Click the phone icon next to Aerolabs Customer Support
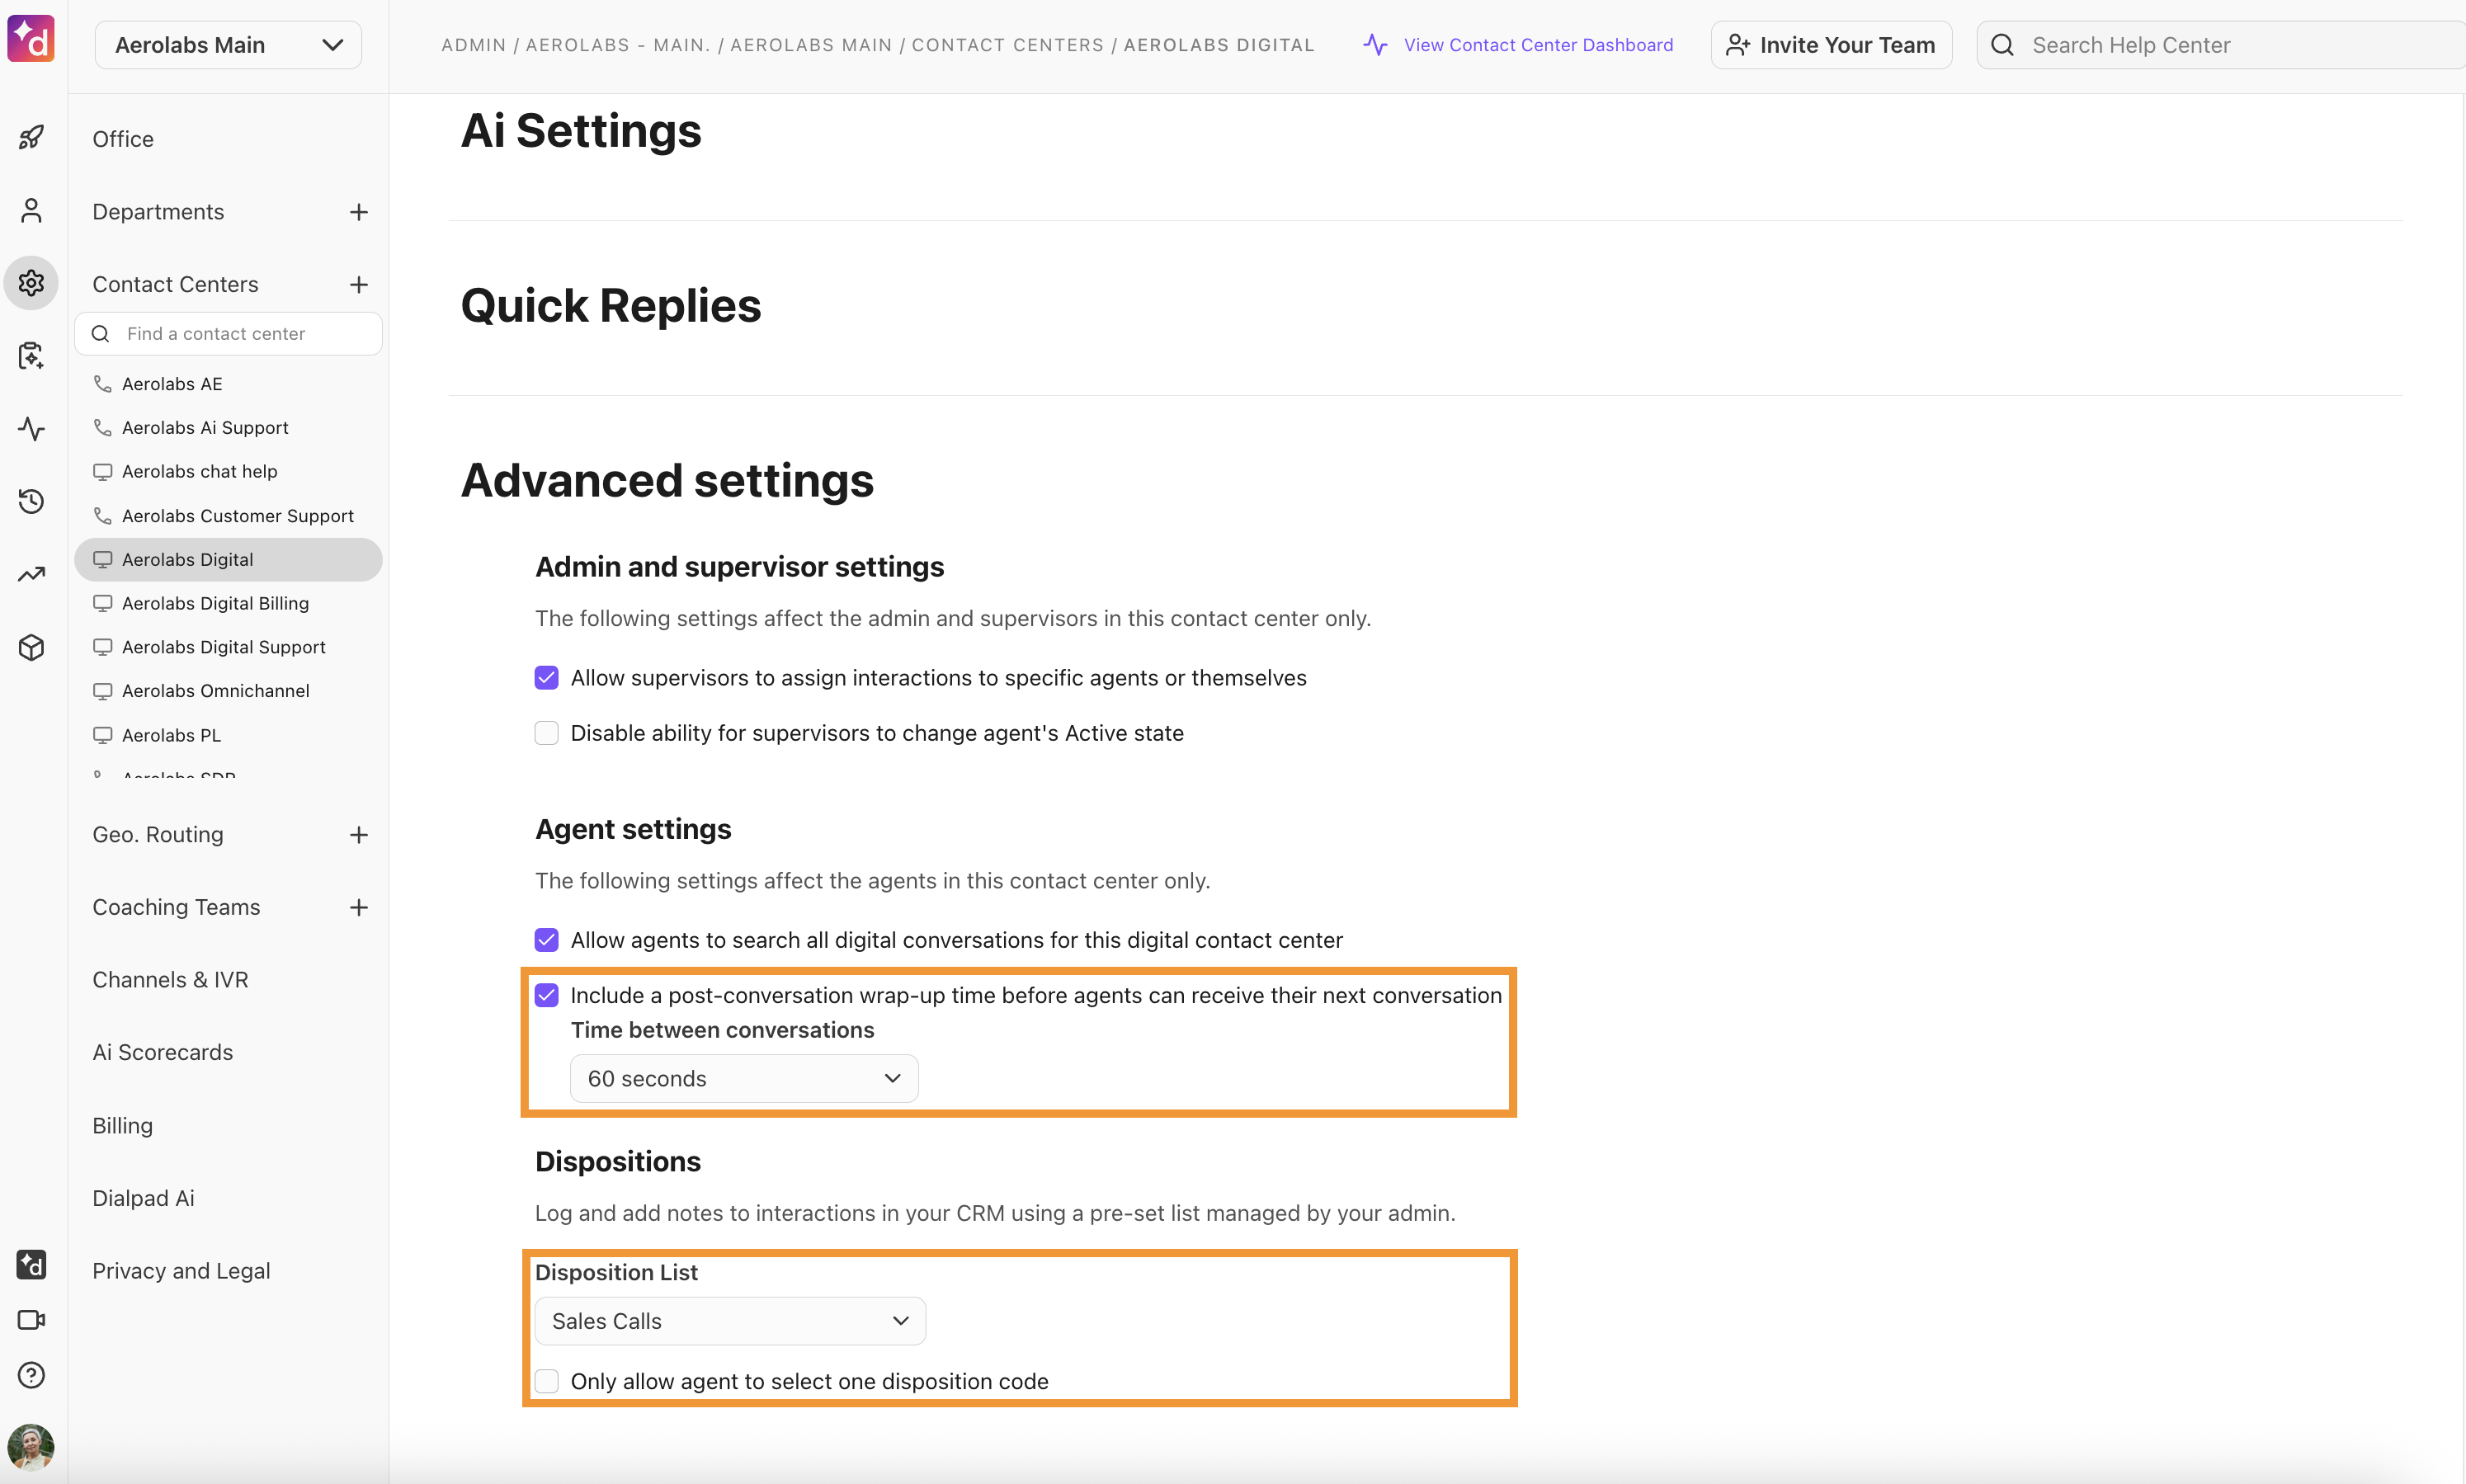The height and width of the screenshot is (1484, 2466). pos(102,516)
